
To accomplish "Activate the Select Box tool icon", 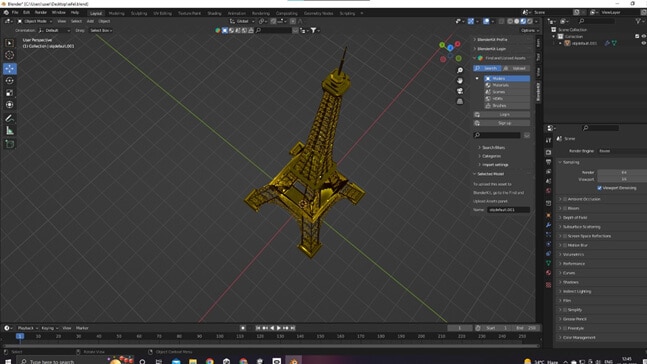I will 9,43.
